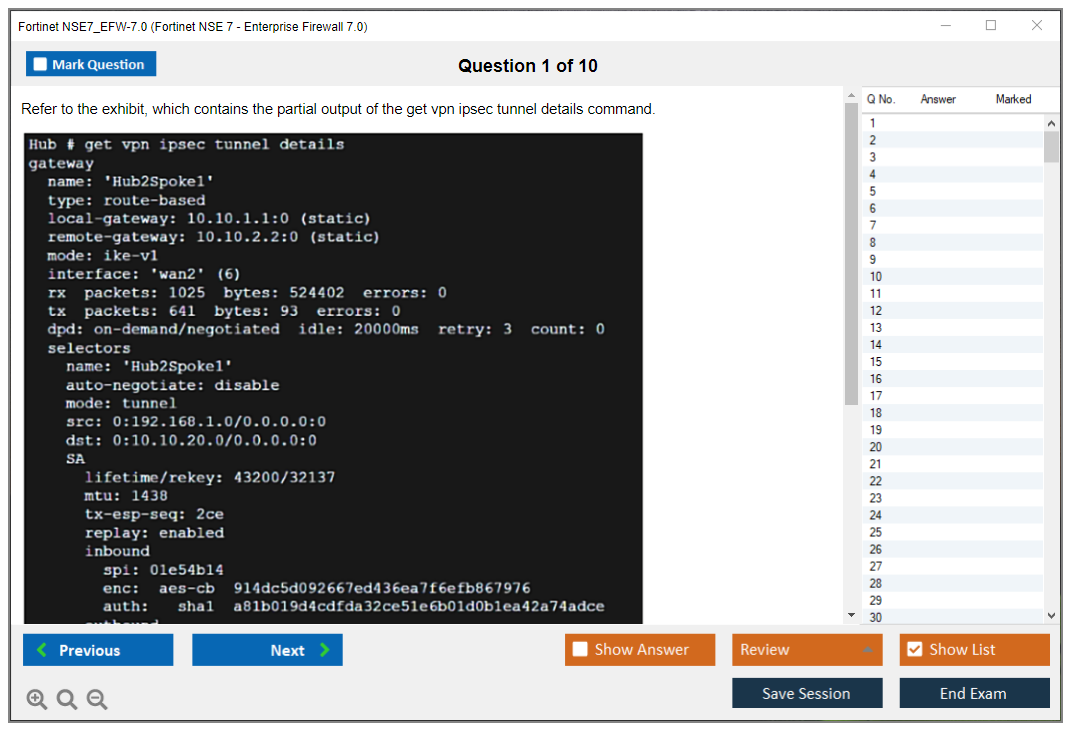Go back with the Previous button
1075x735 pixels.
98,650
